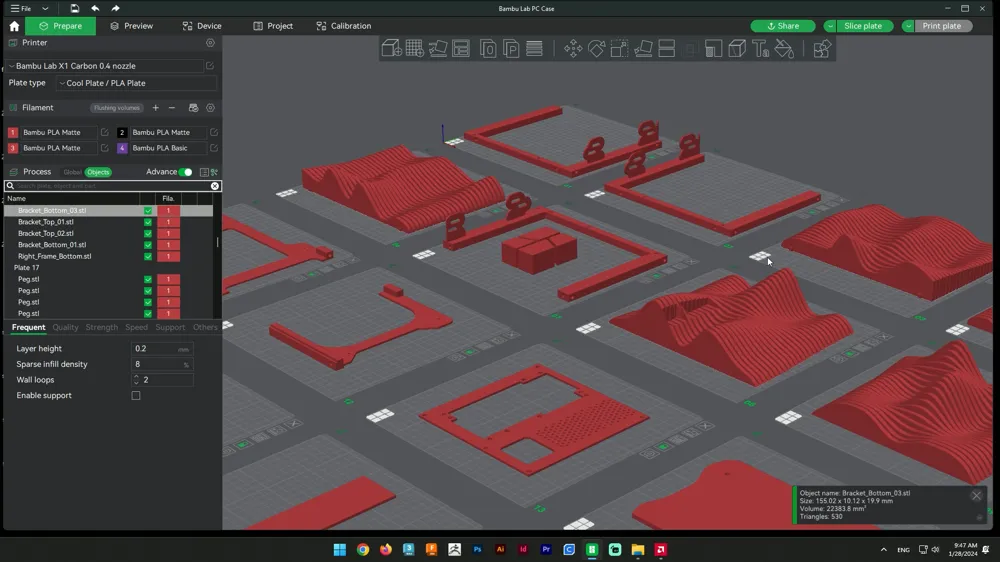
Task: Switch to the Device tab
Action: (202, 26)
